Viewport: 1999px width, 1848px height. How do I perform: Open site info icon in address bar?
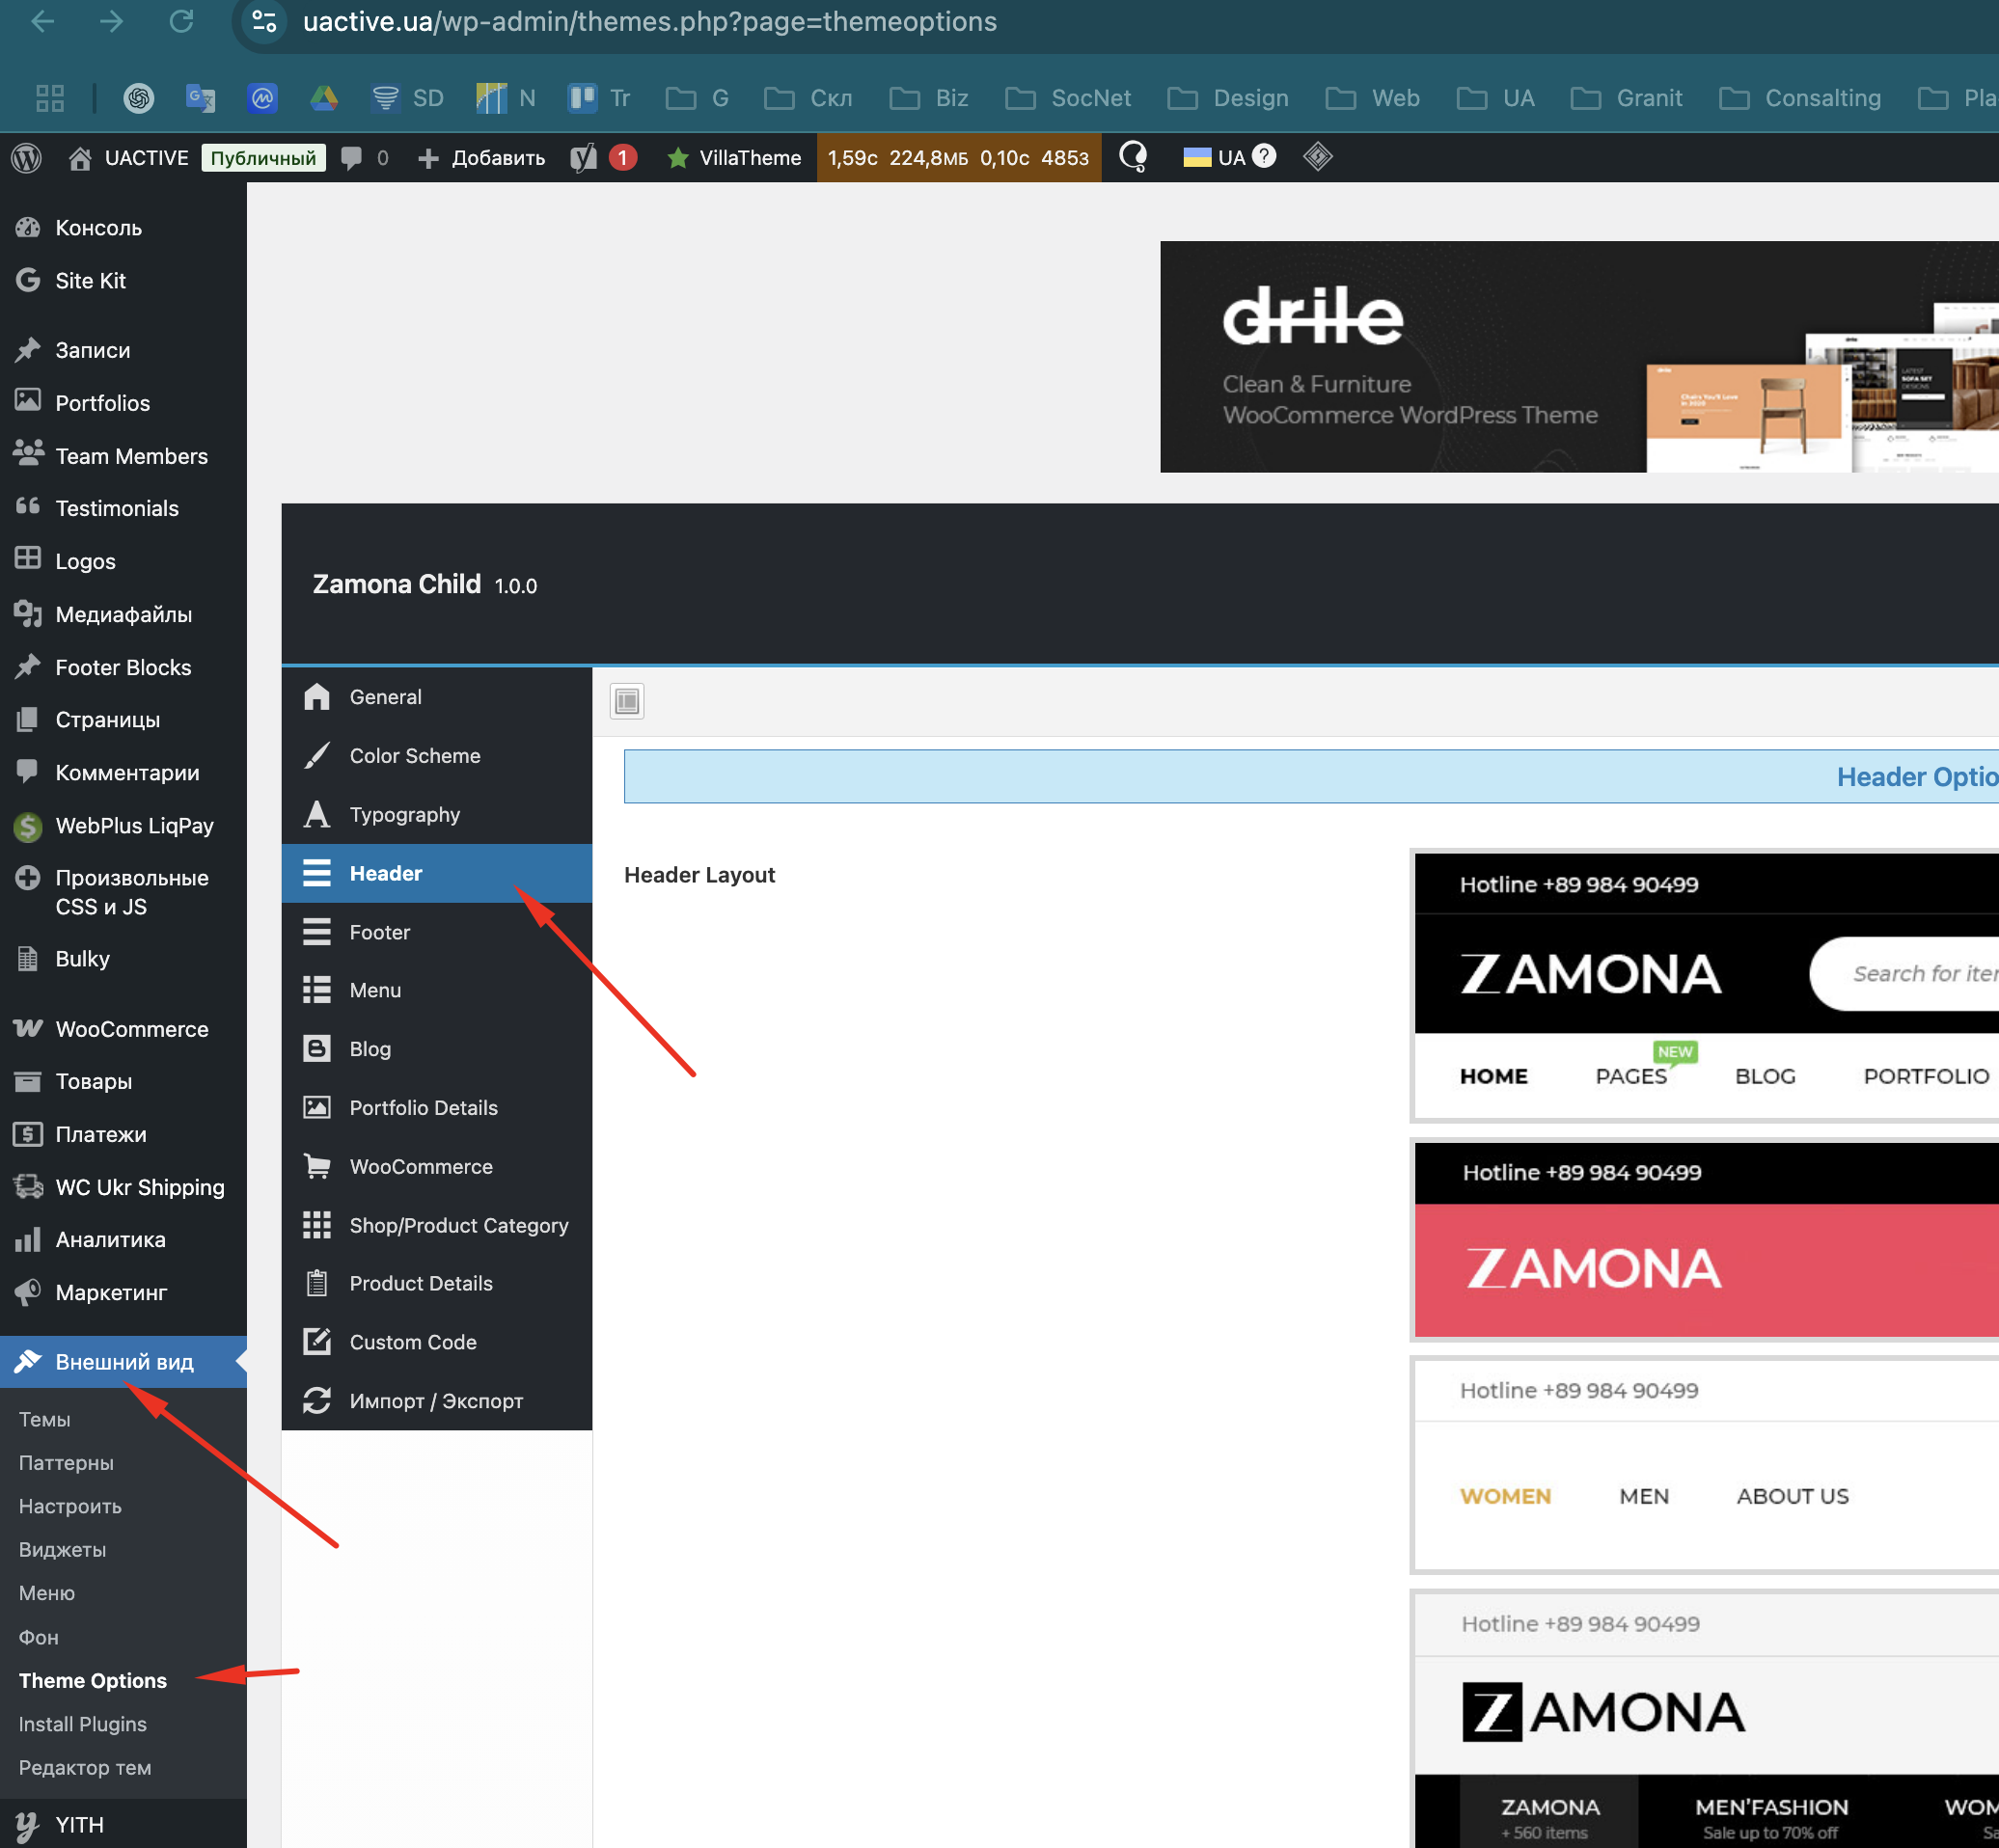click(x=264, y=21)
